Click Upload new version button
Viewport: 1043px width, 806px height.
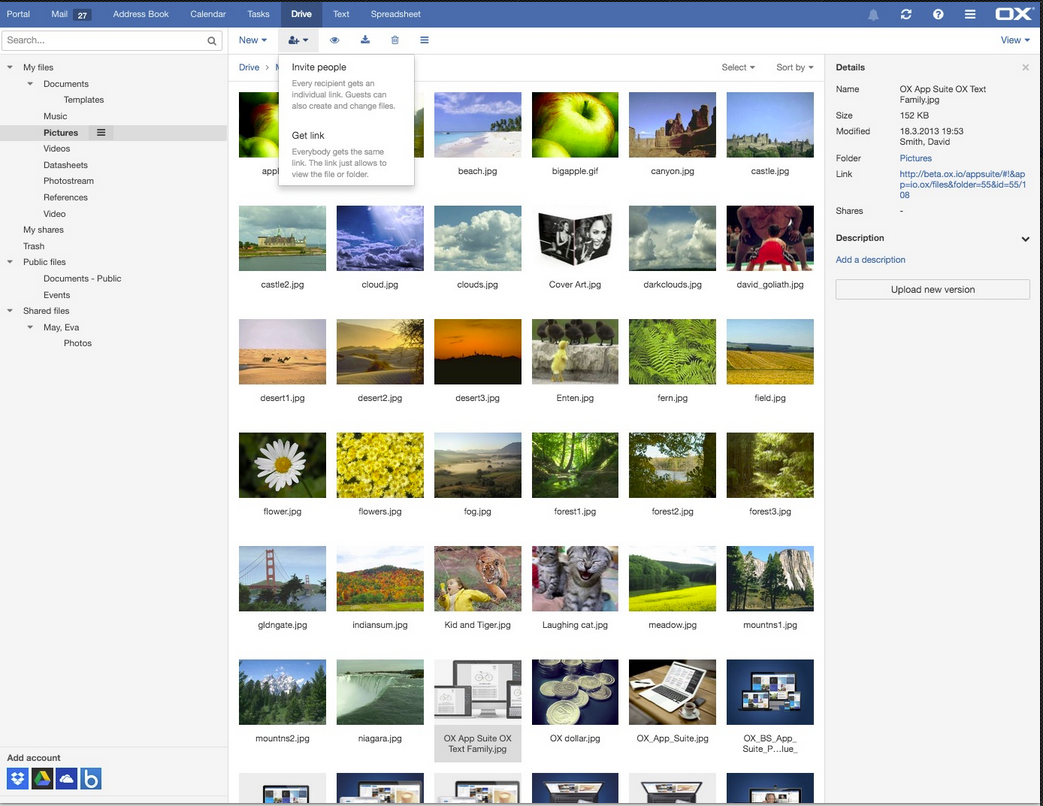[933, 289]
